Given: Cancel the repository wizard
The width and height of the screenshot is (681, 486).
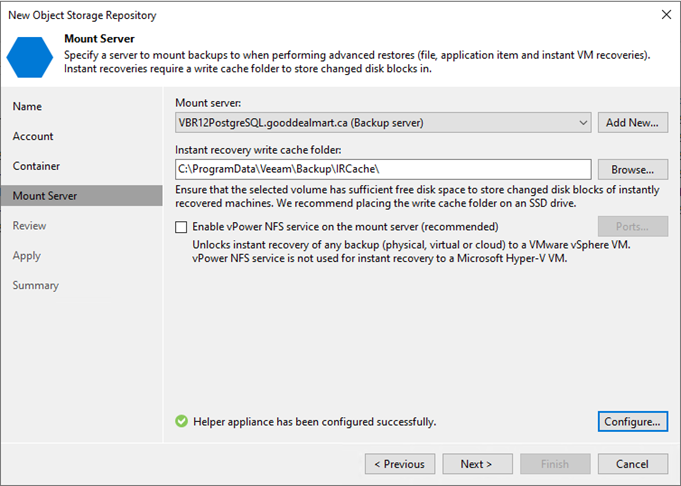Looking at the screenshot, I should point(633,464).
